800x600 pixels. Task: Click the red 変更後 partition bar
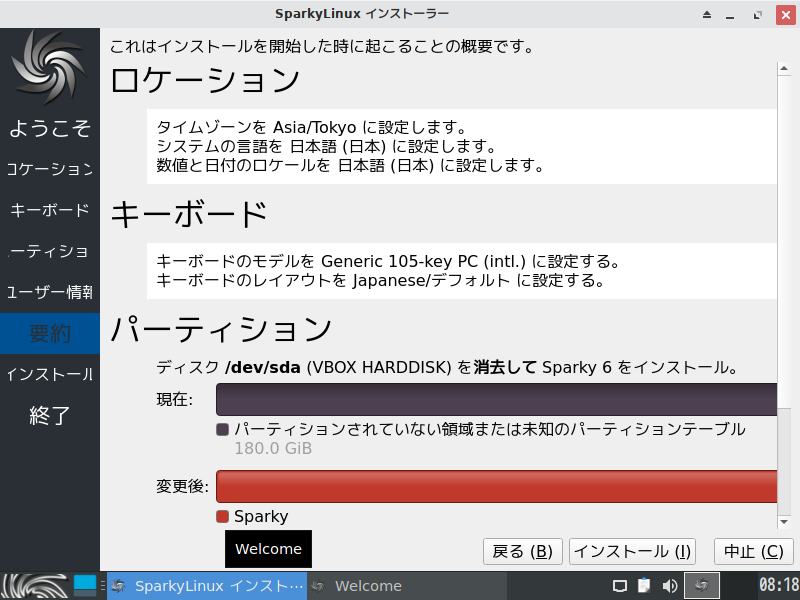(496, 487)
